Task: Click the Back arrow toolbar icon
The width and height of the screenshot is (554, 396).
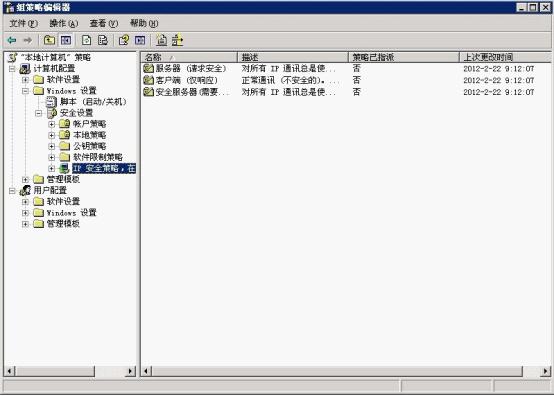Action: 12,40
